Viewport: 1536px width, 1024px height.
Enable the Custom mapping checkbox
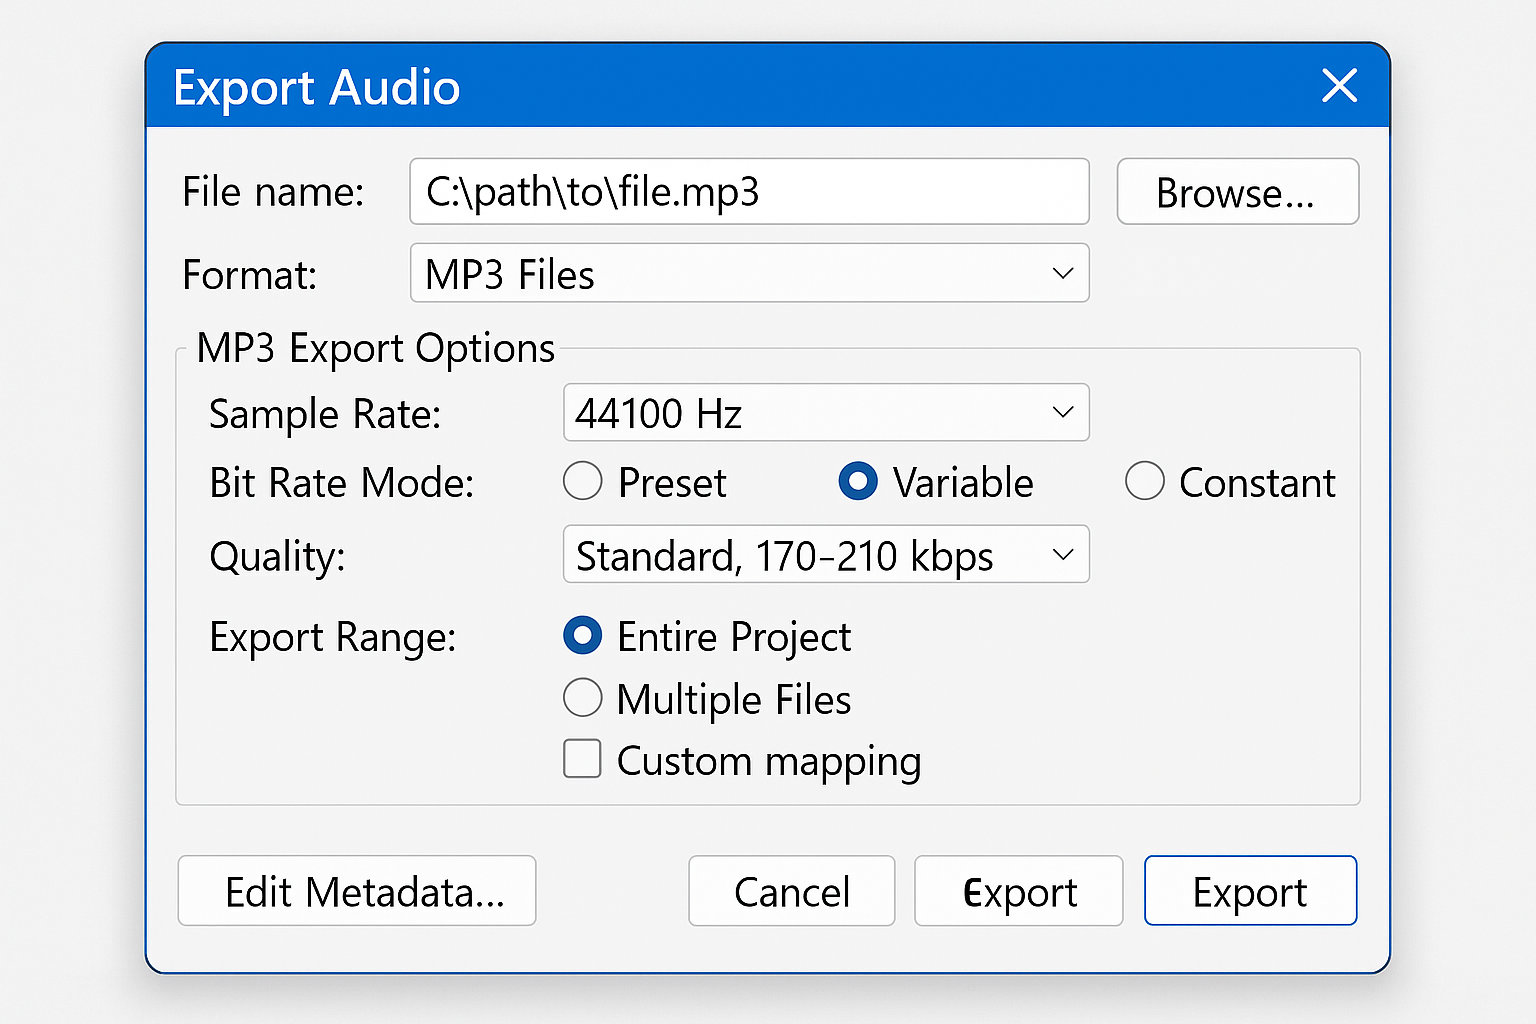[582, 760]
